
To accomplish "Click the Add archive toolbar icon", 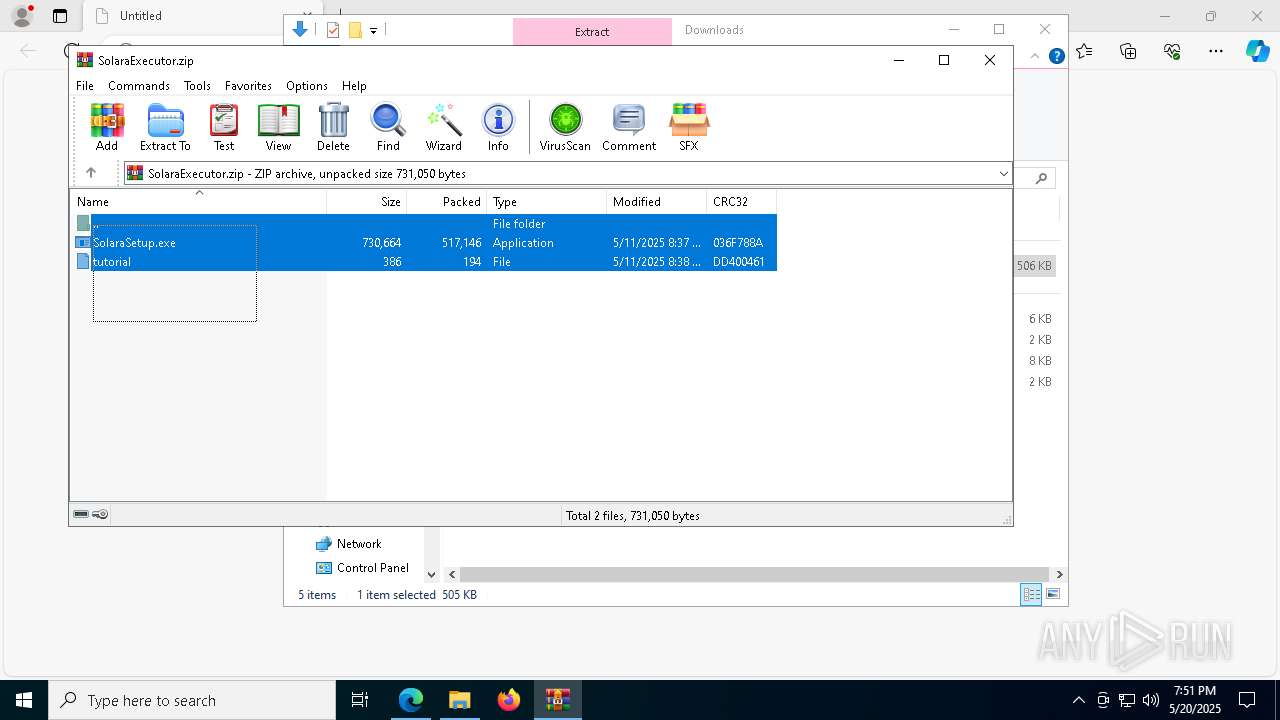I will pyautogui.click(x=107, y=127).
